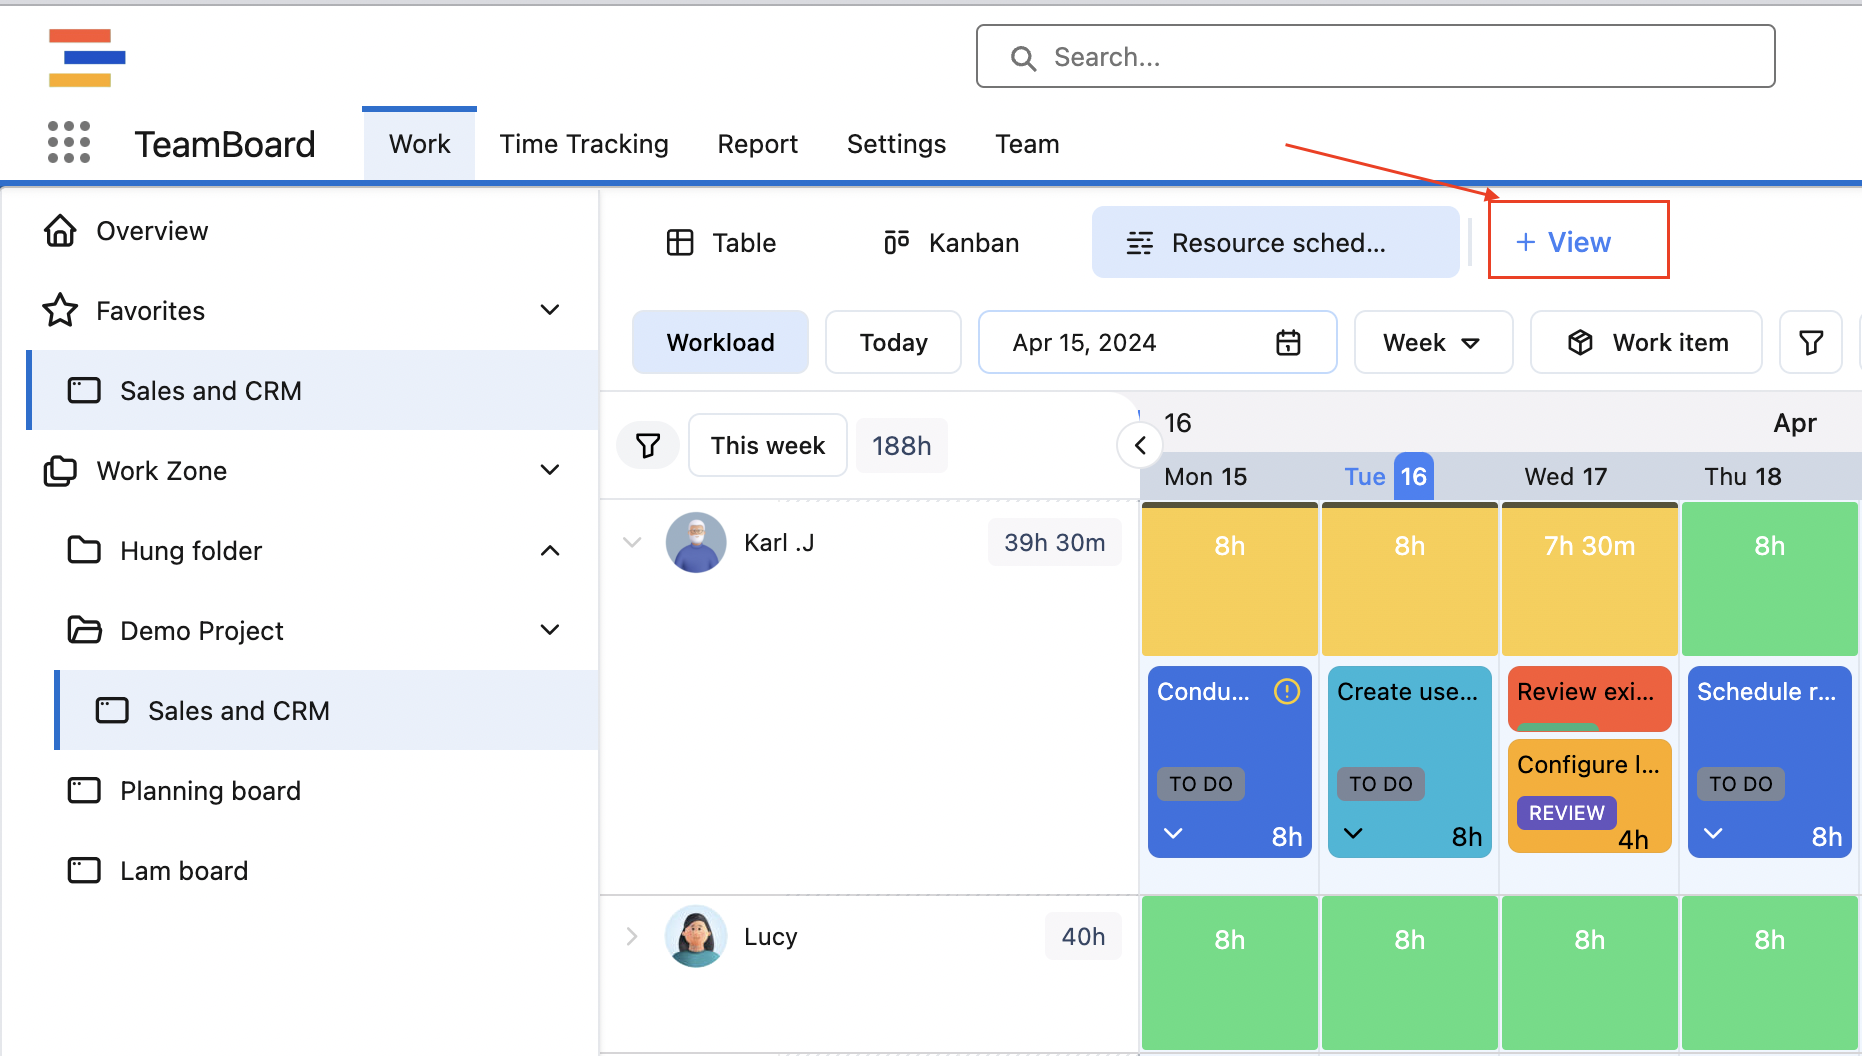Expand the Favorites section

point(550,310)
